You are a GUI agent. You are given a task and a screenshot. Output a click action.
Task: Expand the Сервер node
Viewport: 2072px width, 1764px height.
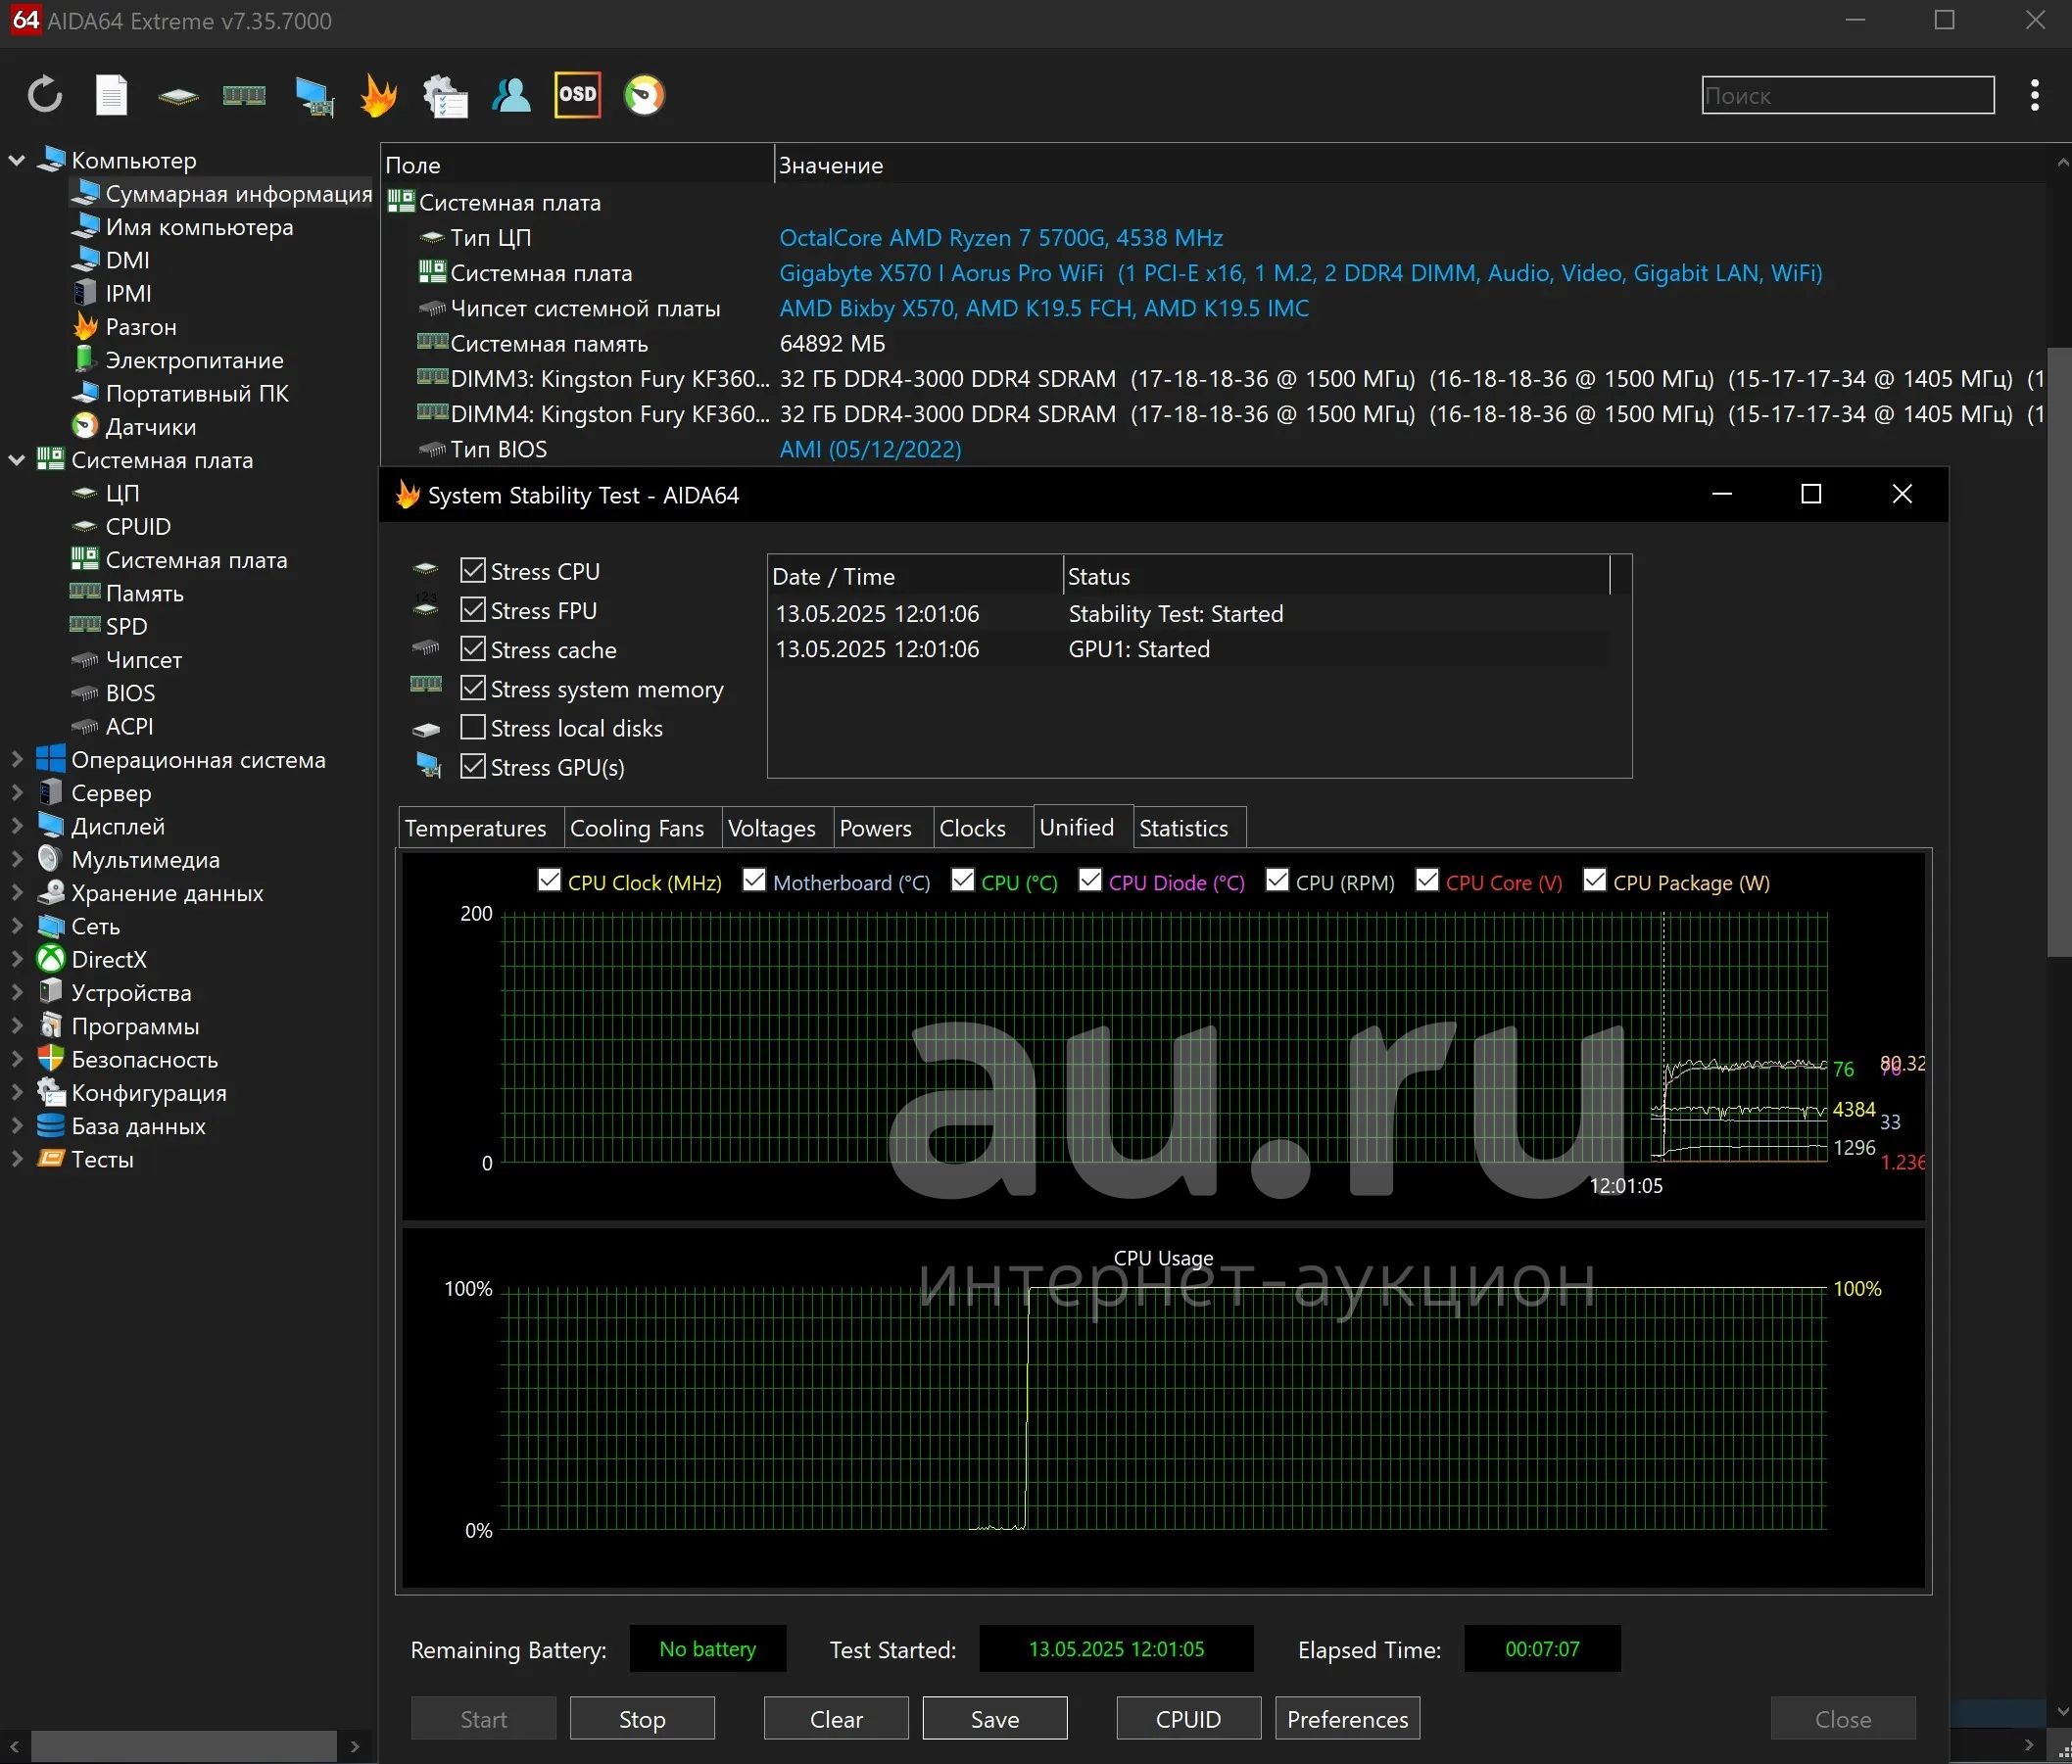click(17, 793)
